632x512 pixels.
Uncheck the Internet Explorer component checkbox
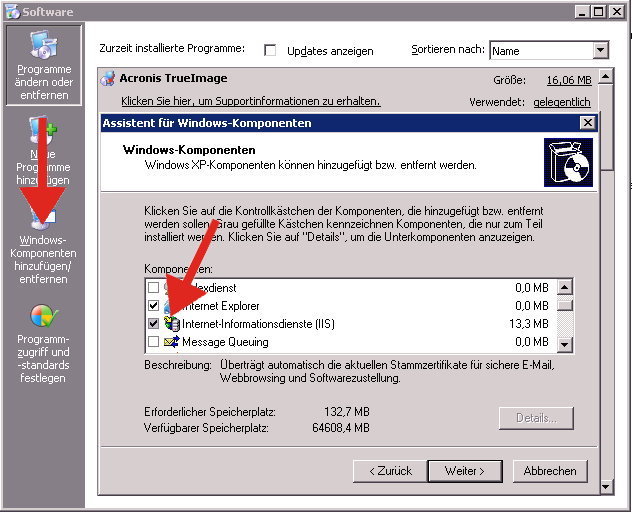coord(153,305)
